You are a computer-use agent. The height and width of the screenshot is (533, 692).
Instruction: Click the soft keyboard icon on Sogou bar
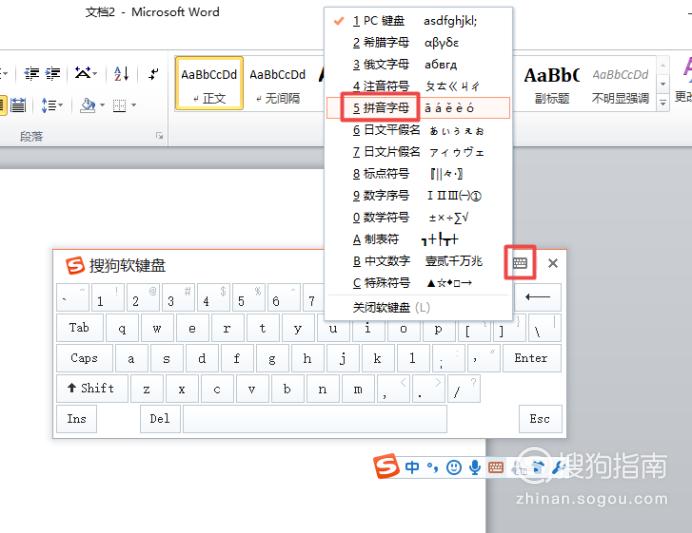[496, 467]
